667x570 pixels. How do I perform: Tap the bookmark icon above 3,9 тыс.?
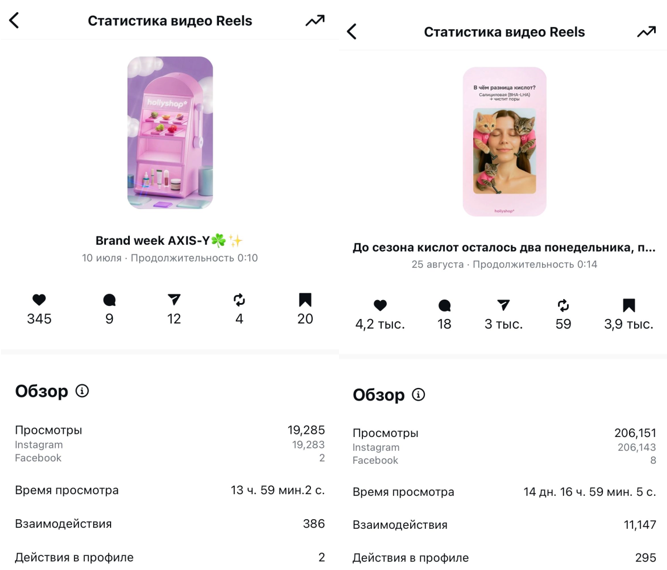point(629,305)
